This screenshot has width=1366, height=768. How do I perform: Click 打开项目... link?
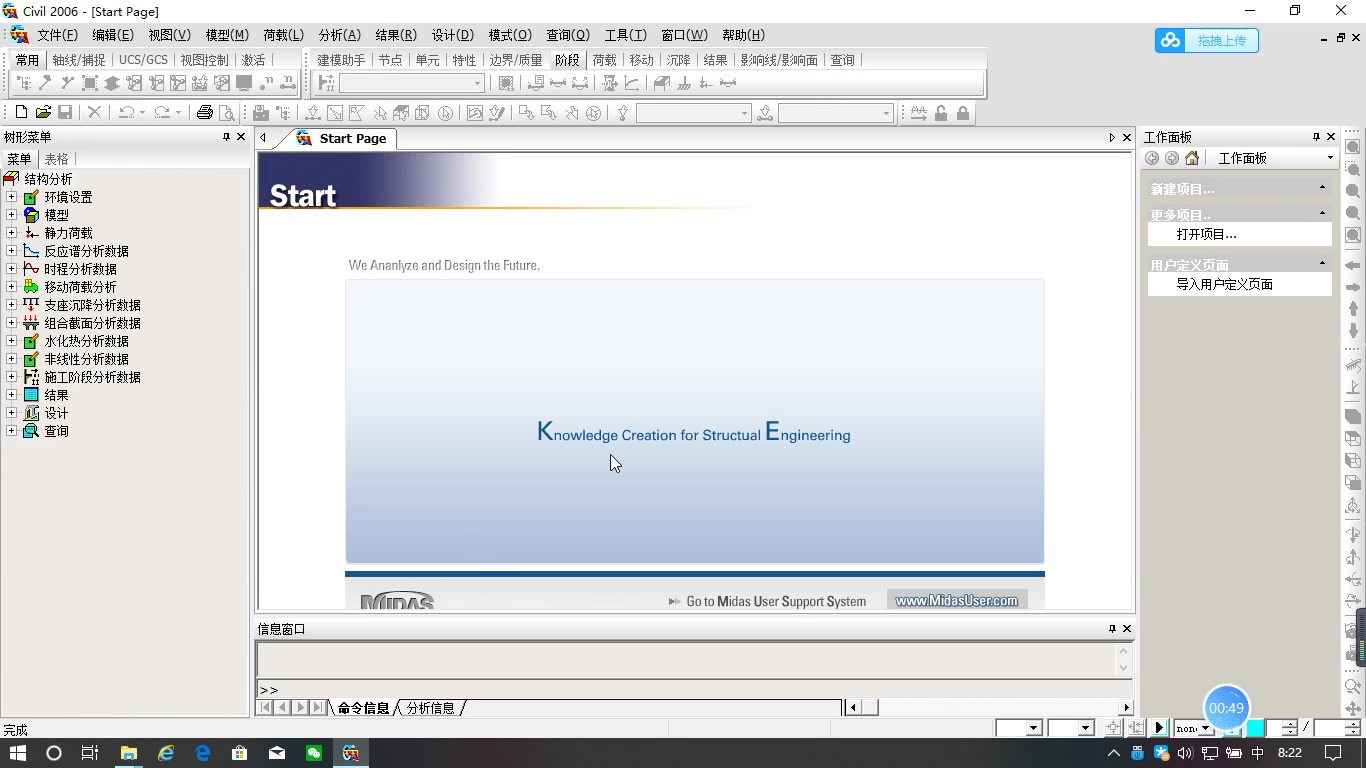tap(1206, 234)
